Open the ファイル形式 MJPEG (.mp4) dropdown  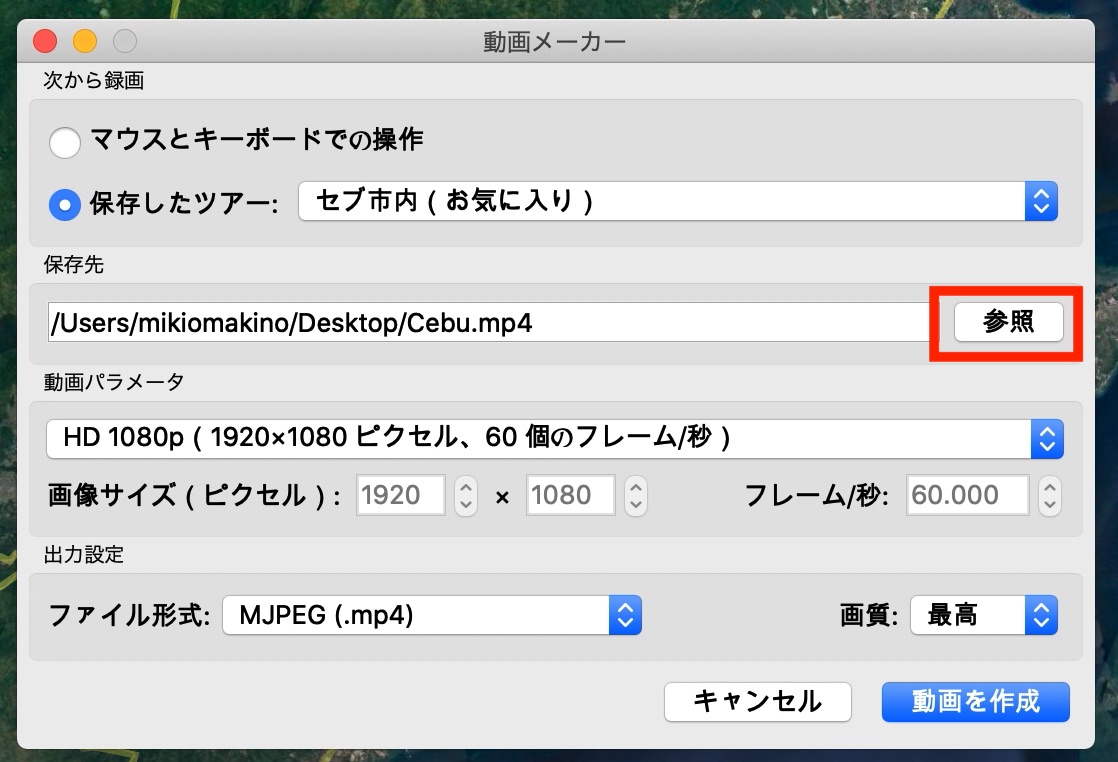click(x=432, y=614)
